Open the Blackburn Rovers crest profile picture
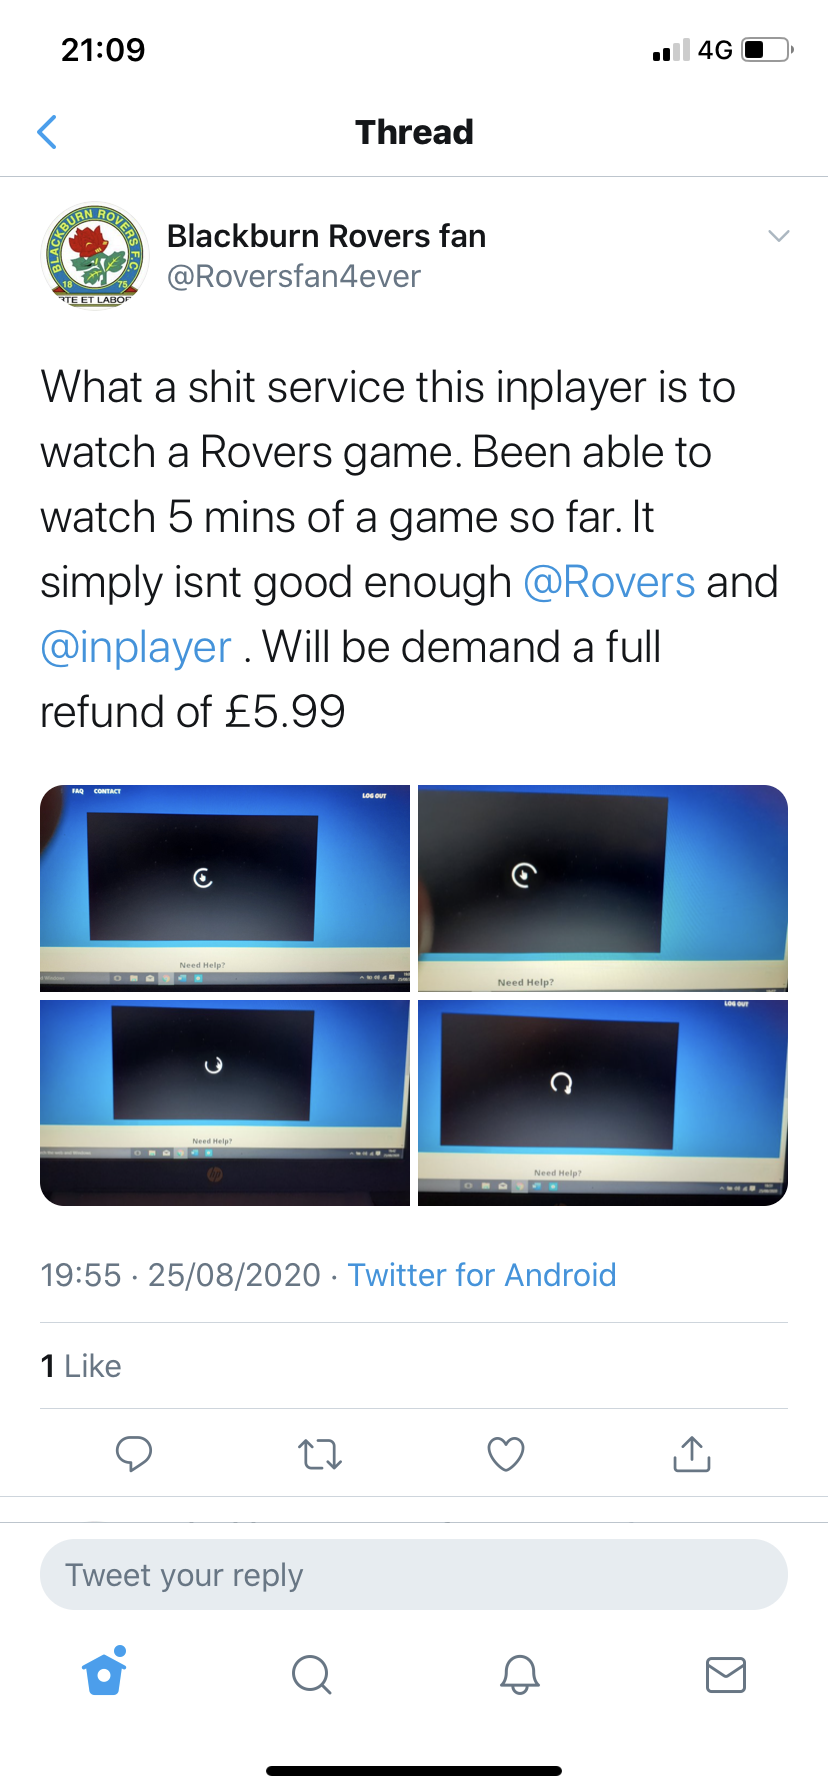The height and width of the screenshot is (1792, 828). (95, 255)
